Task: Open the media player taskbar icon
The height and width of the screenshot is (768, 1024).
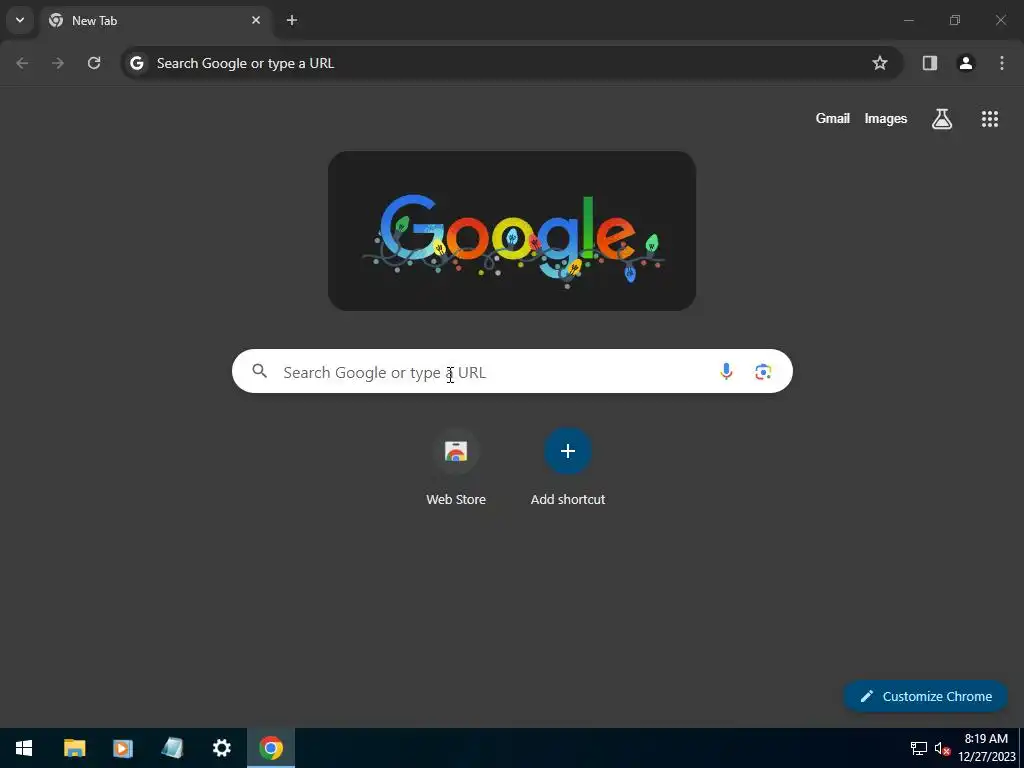Action: (123, 748)
